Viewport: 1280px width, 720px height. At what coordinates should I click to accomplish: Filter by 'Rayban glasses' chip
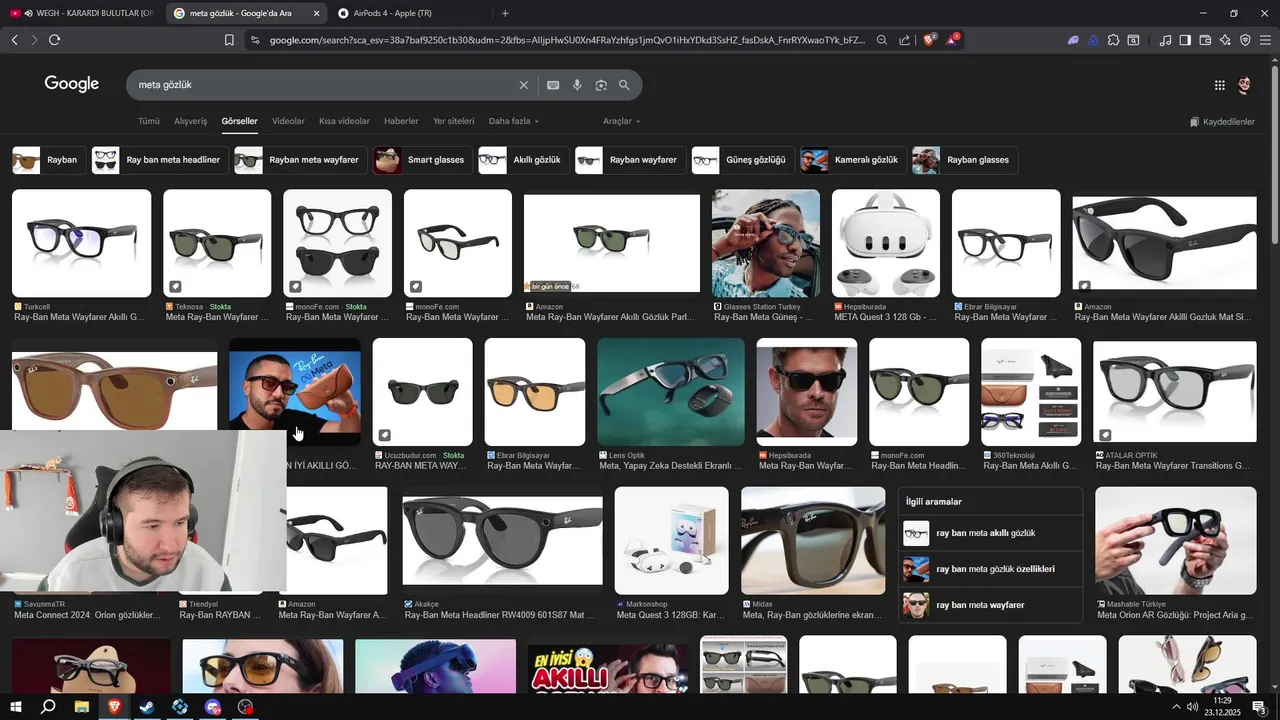[x=964, y=160]
